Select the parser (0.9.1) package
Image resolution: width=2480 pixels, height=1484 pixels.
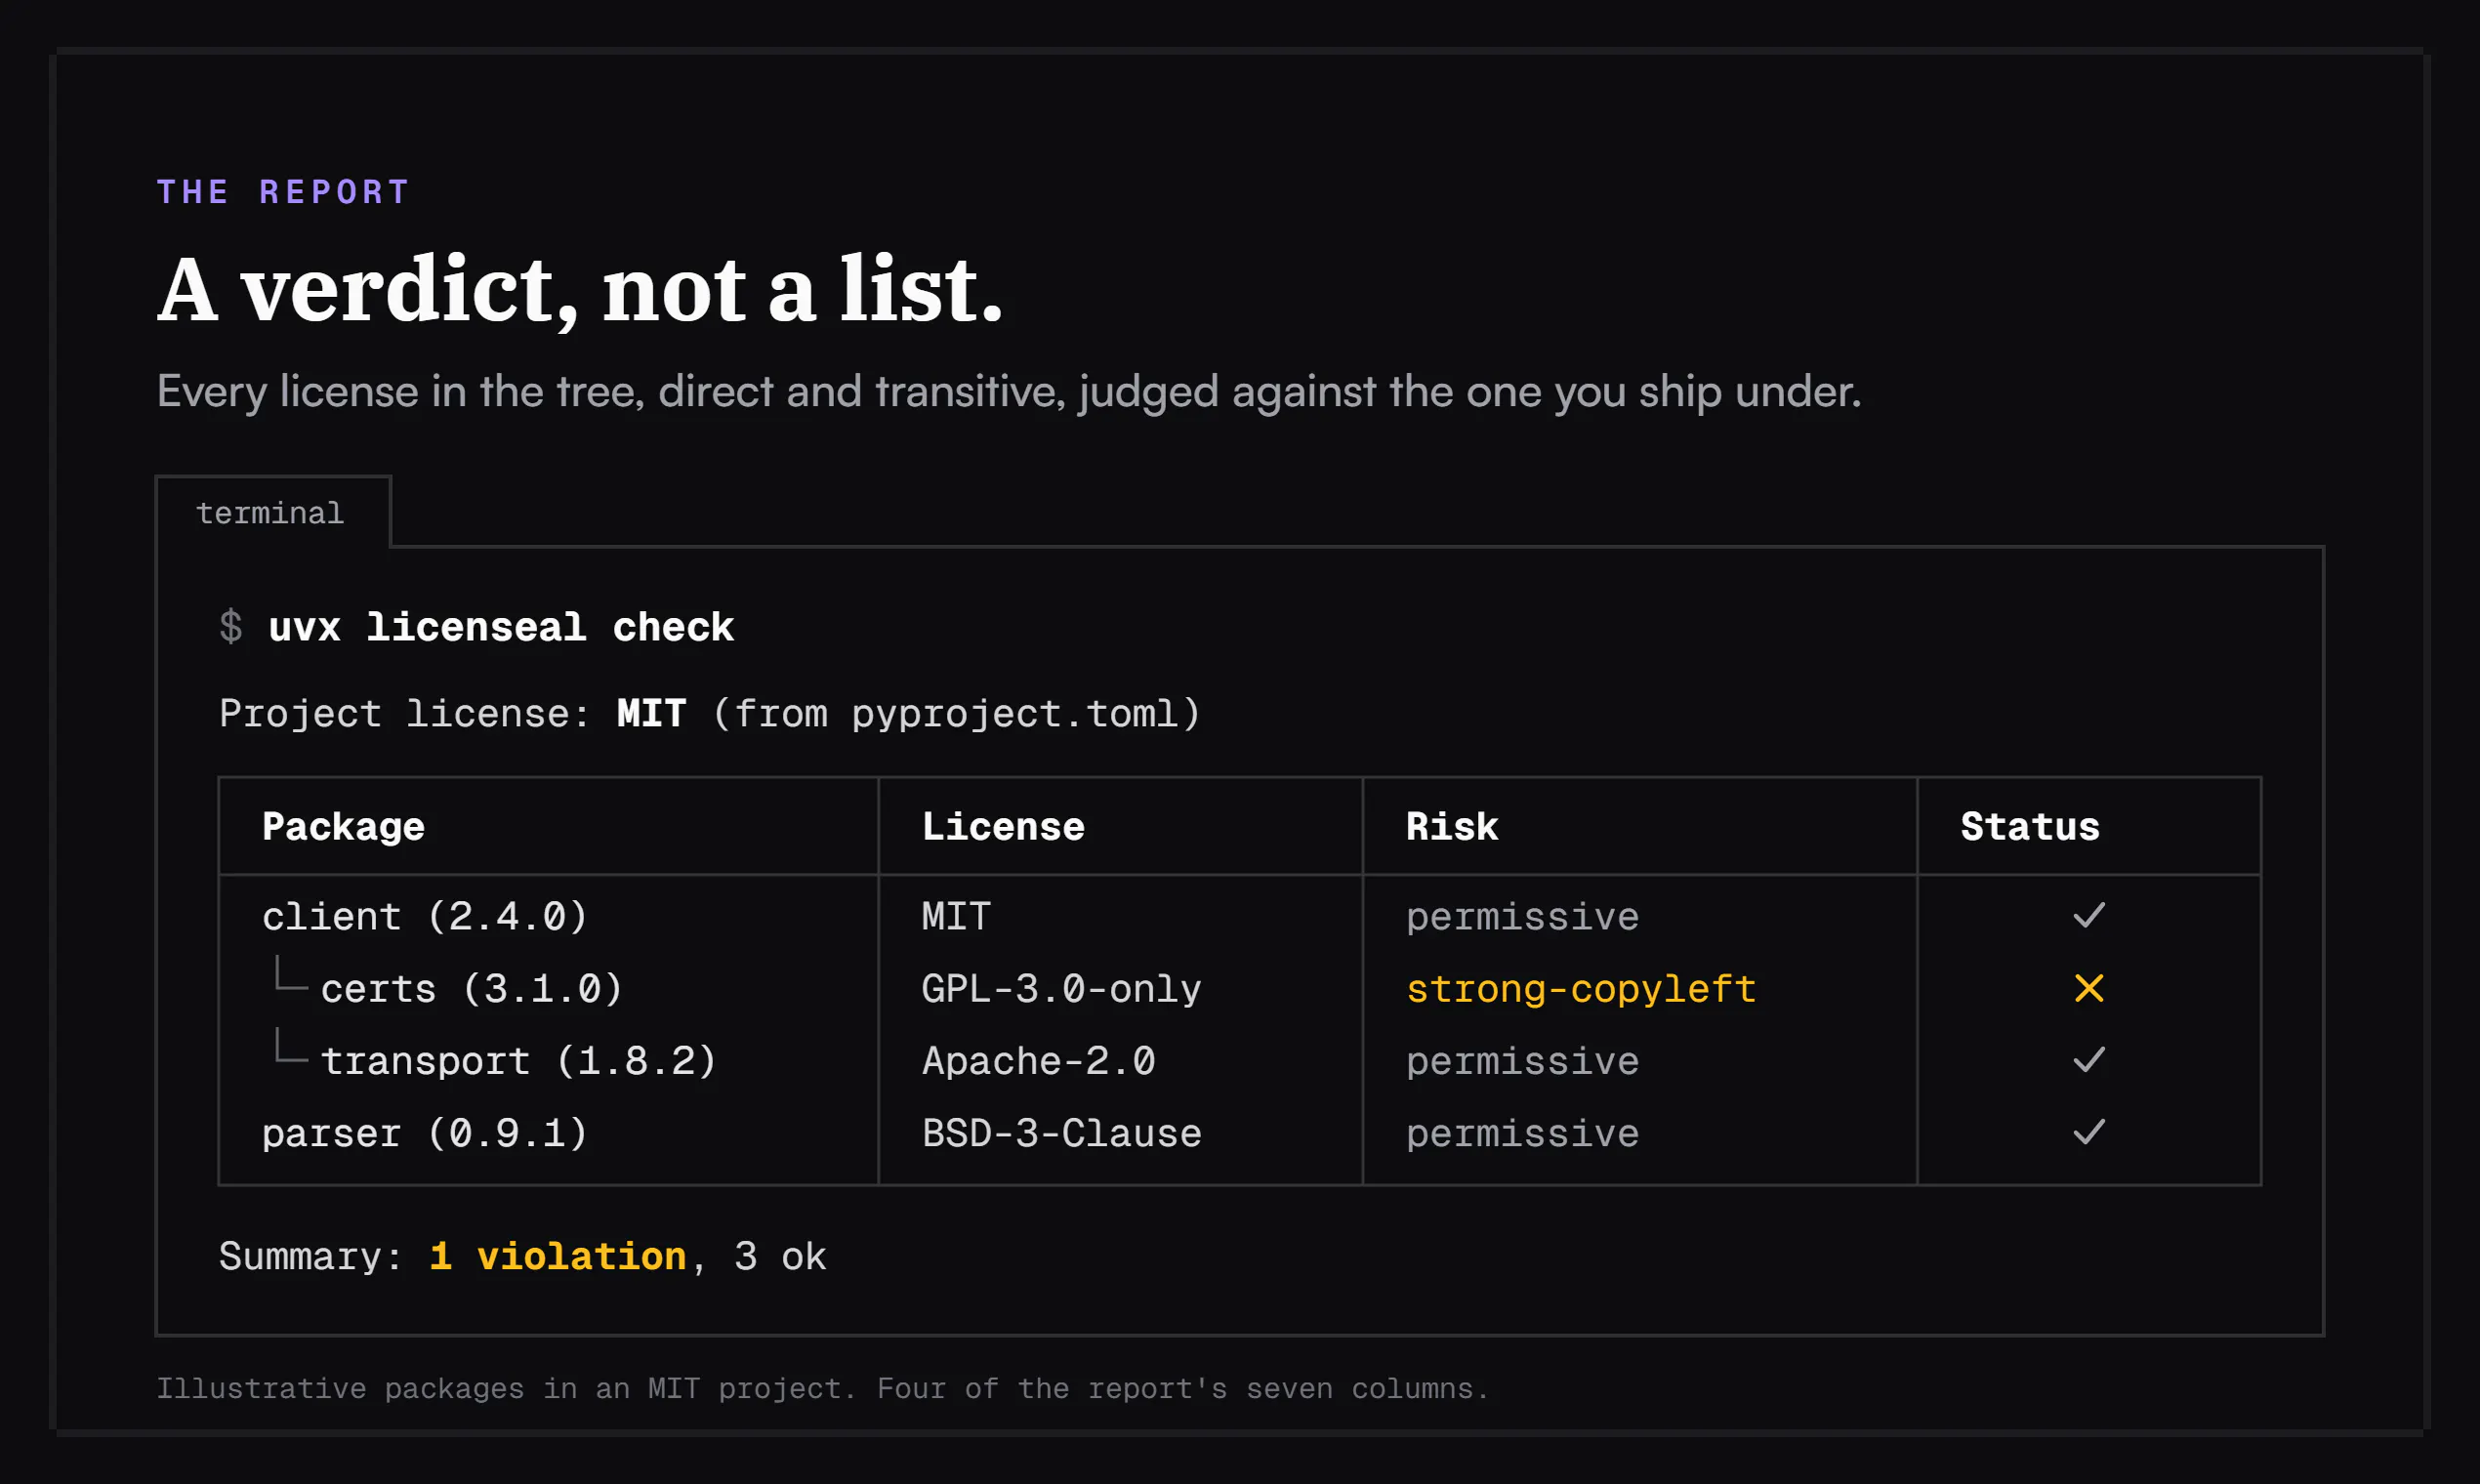coord(425,1134)
